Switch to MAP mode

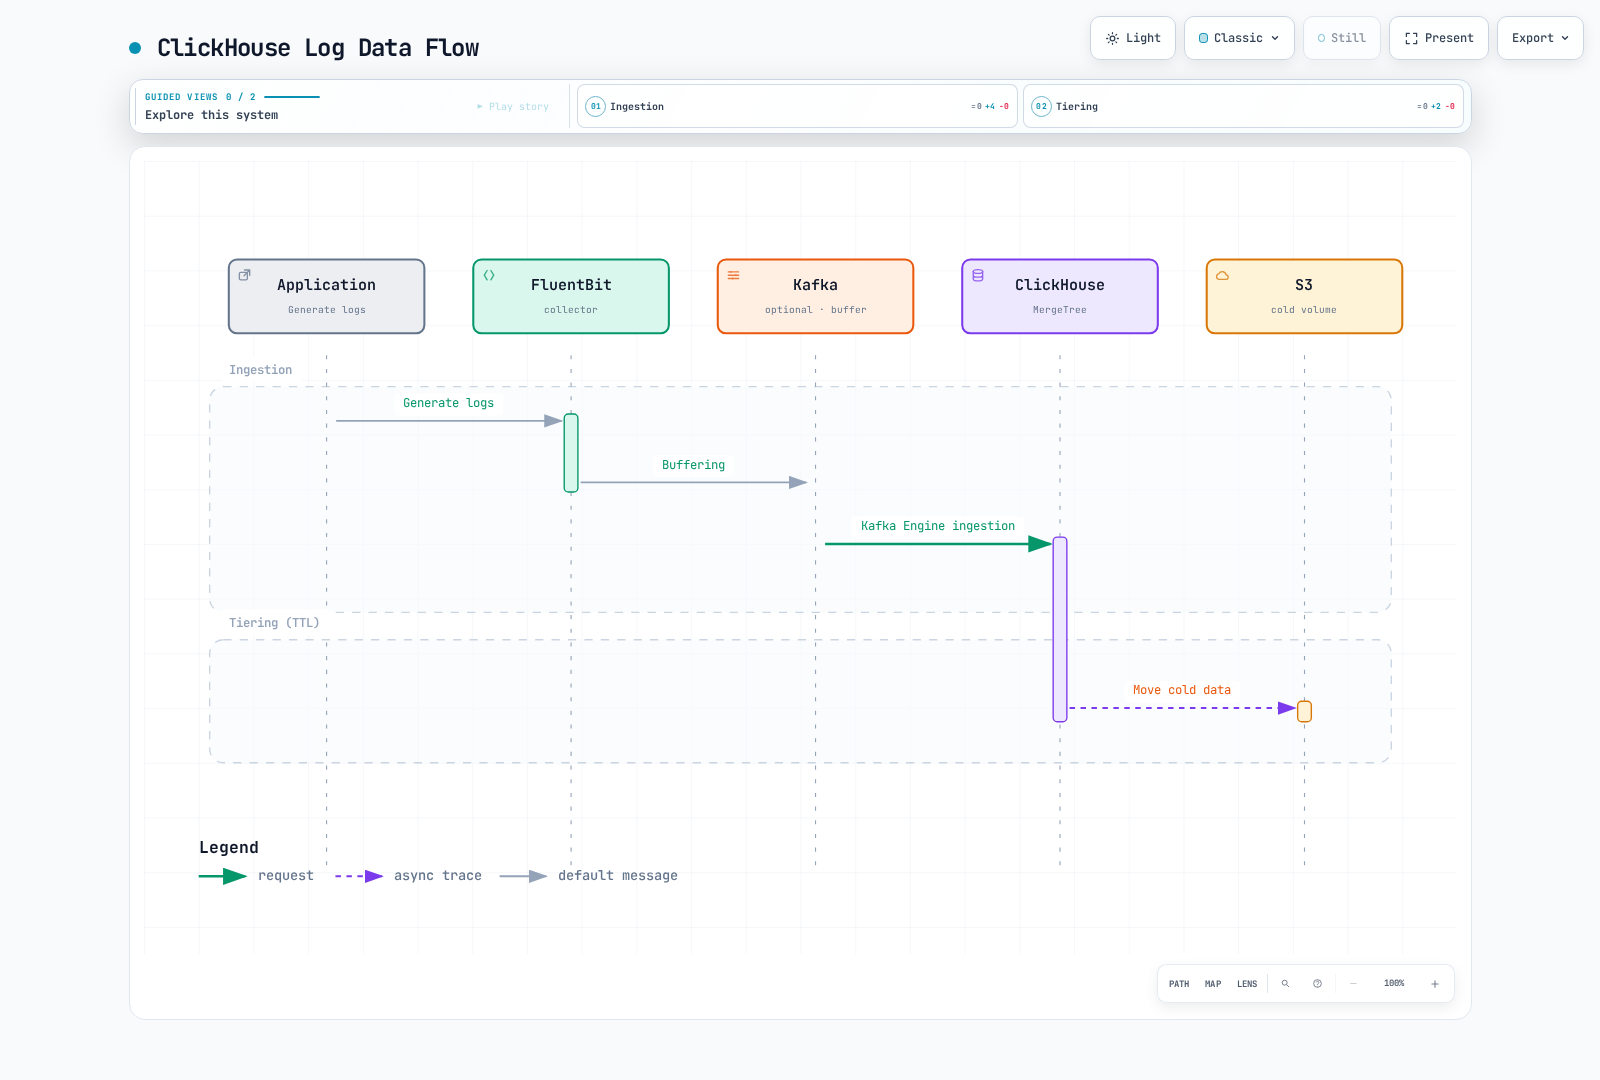[1213, 984]
